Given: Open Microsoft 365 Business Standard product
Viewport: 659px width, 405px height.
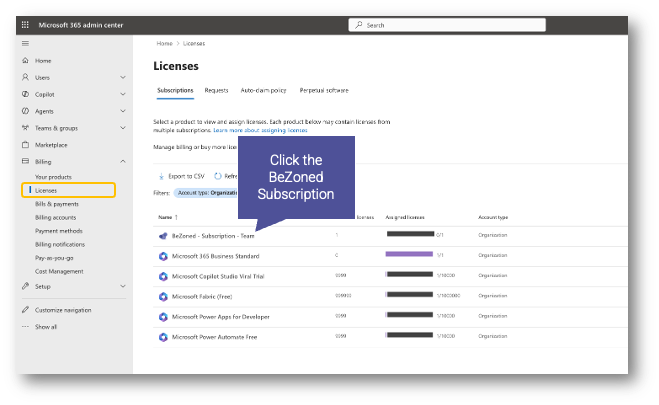Looking at the screenshot, I should click(x=216, y=256).
